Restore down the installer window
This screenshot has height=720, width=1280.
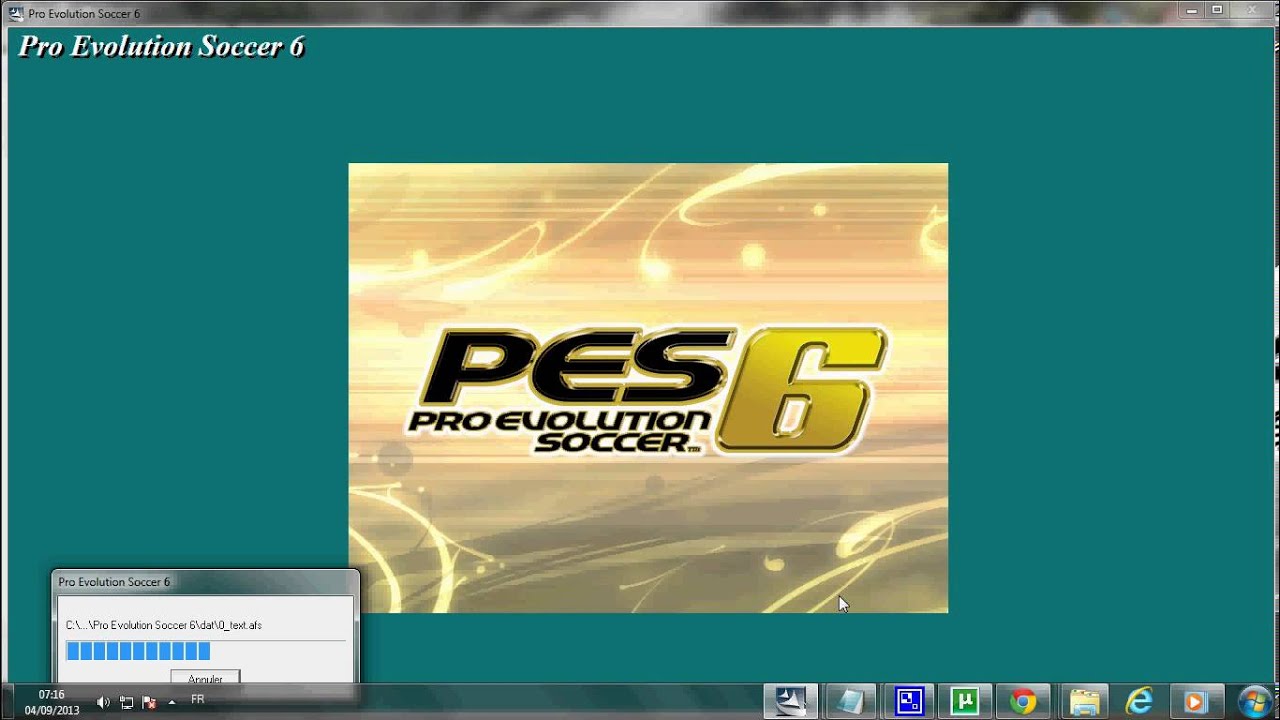(x=1217, y=10)
